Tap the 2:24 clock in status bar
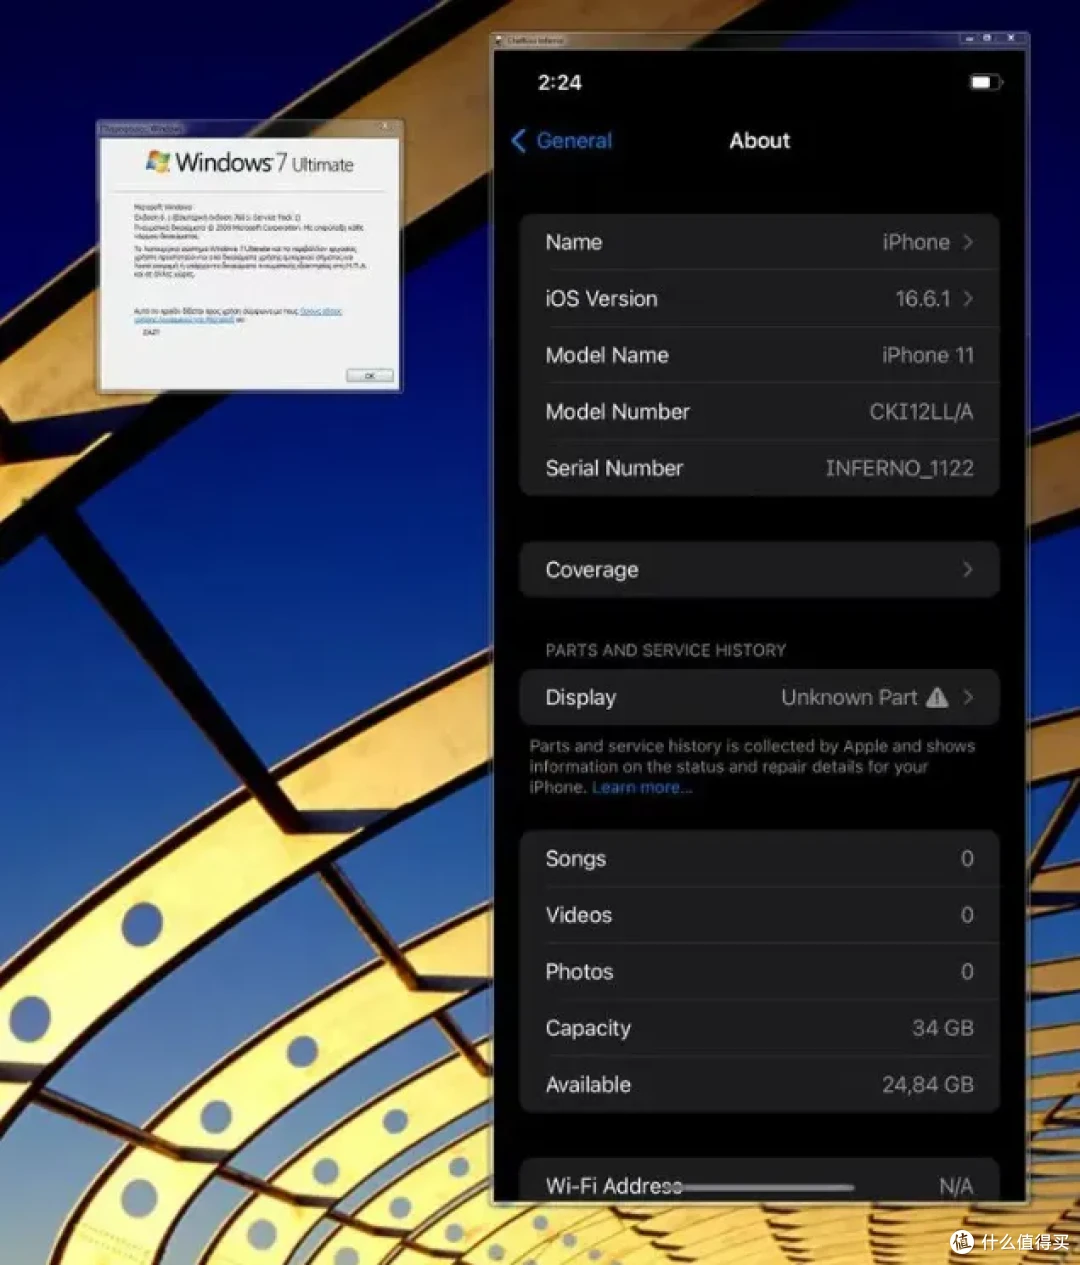This screenshot has width=1080, height=1265. pyautogui.click(x=560, y=83)
